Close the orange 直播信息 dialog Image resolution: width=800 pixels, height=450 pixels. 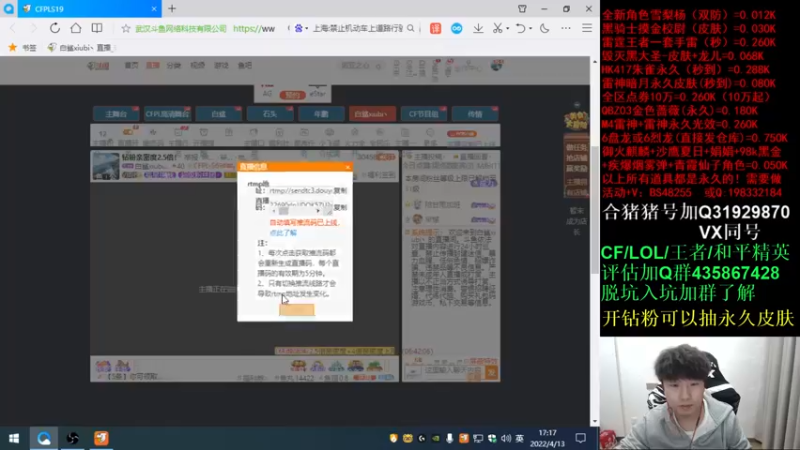click(x=347, y=167)
